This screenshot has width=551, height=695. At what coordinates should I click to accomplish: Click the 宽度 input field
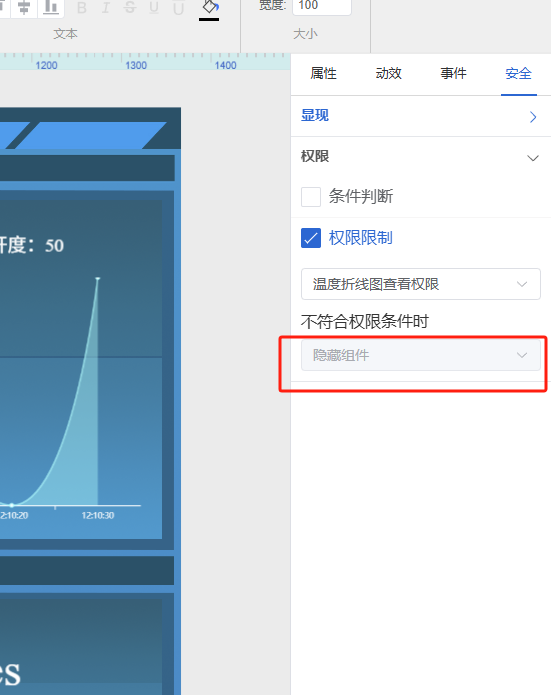point(322,6)
